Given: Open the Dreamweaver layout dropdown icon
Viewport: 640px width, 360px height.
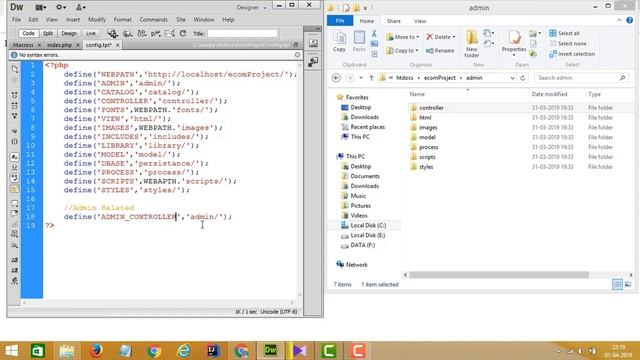Looking at the screenshot, I should [40, 7].
